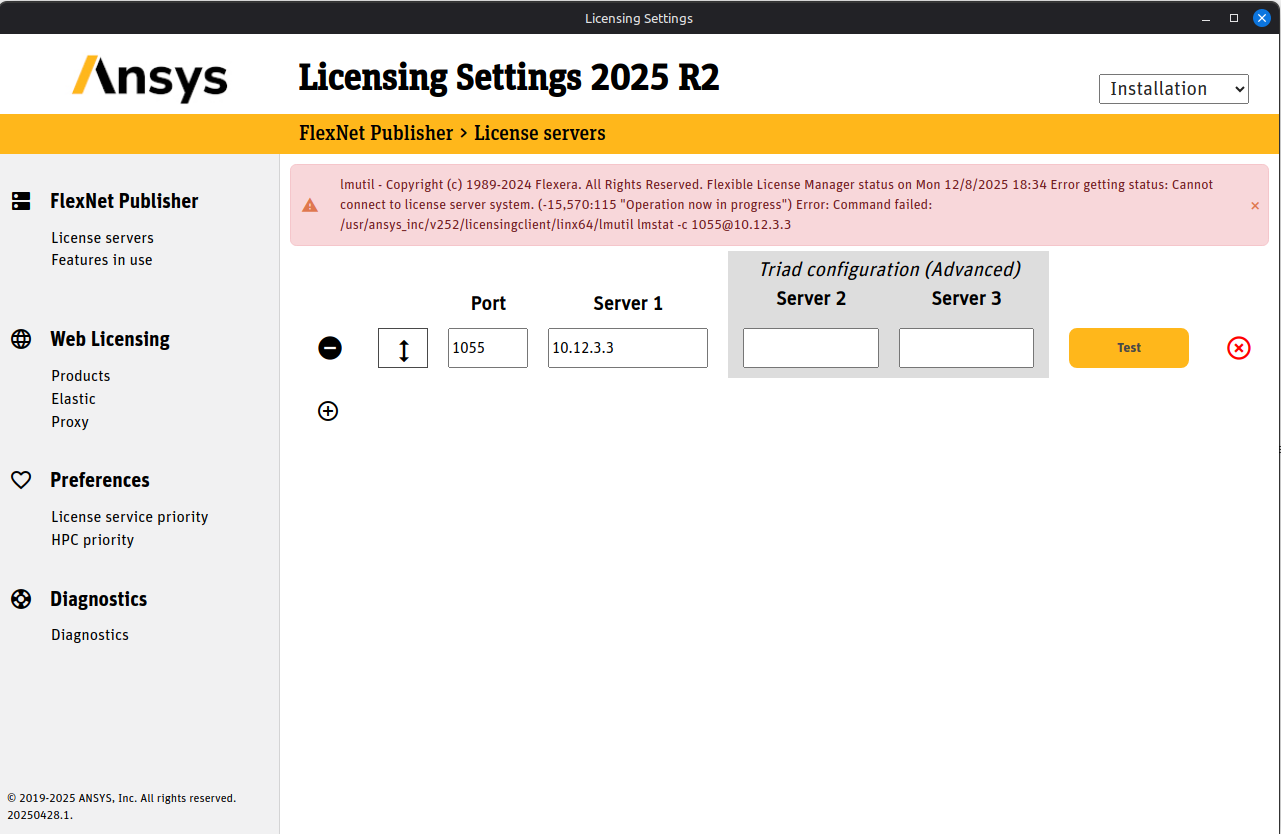Click the Ansys logo

tap(150, 78)
